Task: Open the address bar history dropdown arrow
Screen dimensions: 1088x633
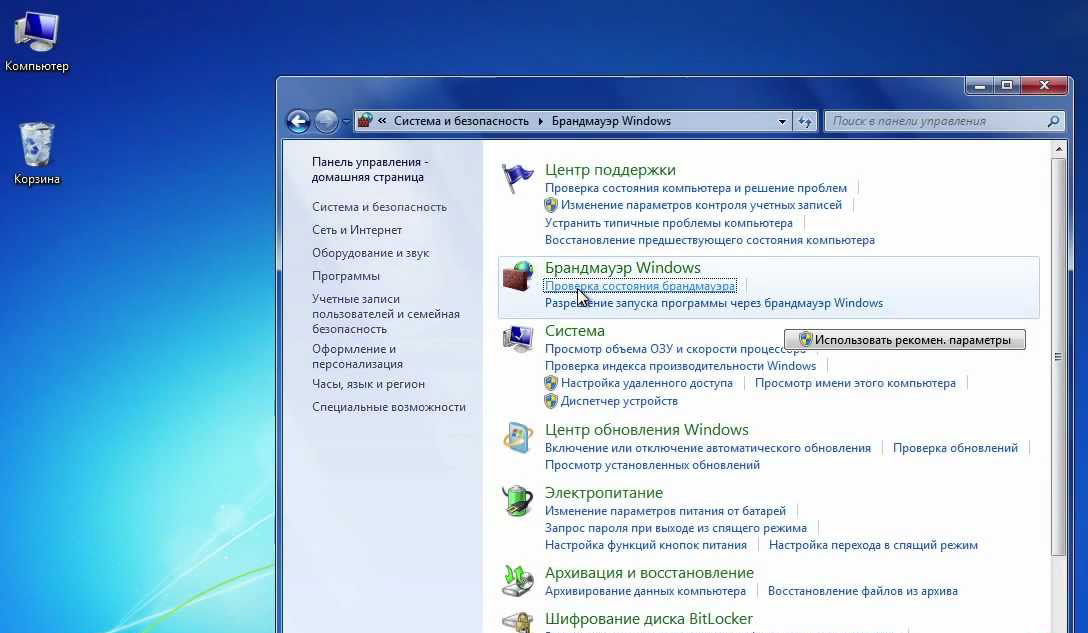Action: [782, 121]
